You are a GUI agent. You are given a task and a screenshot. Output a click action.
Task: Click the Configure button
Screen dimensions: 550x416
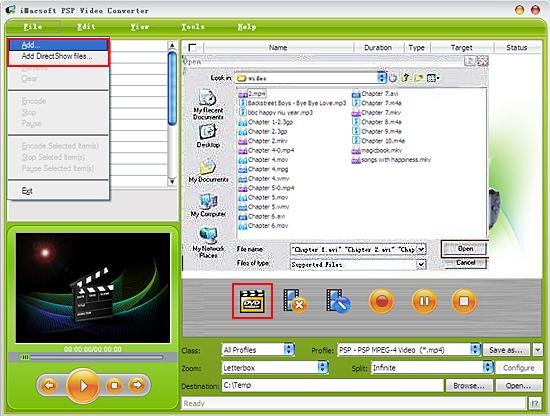(x=518, y=368)
